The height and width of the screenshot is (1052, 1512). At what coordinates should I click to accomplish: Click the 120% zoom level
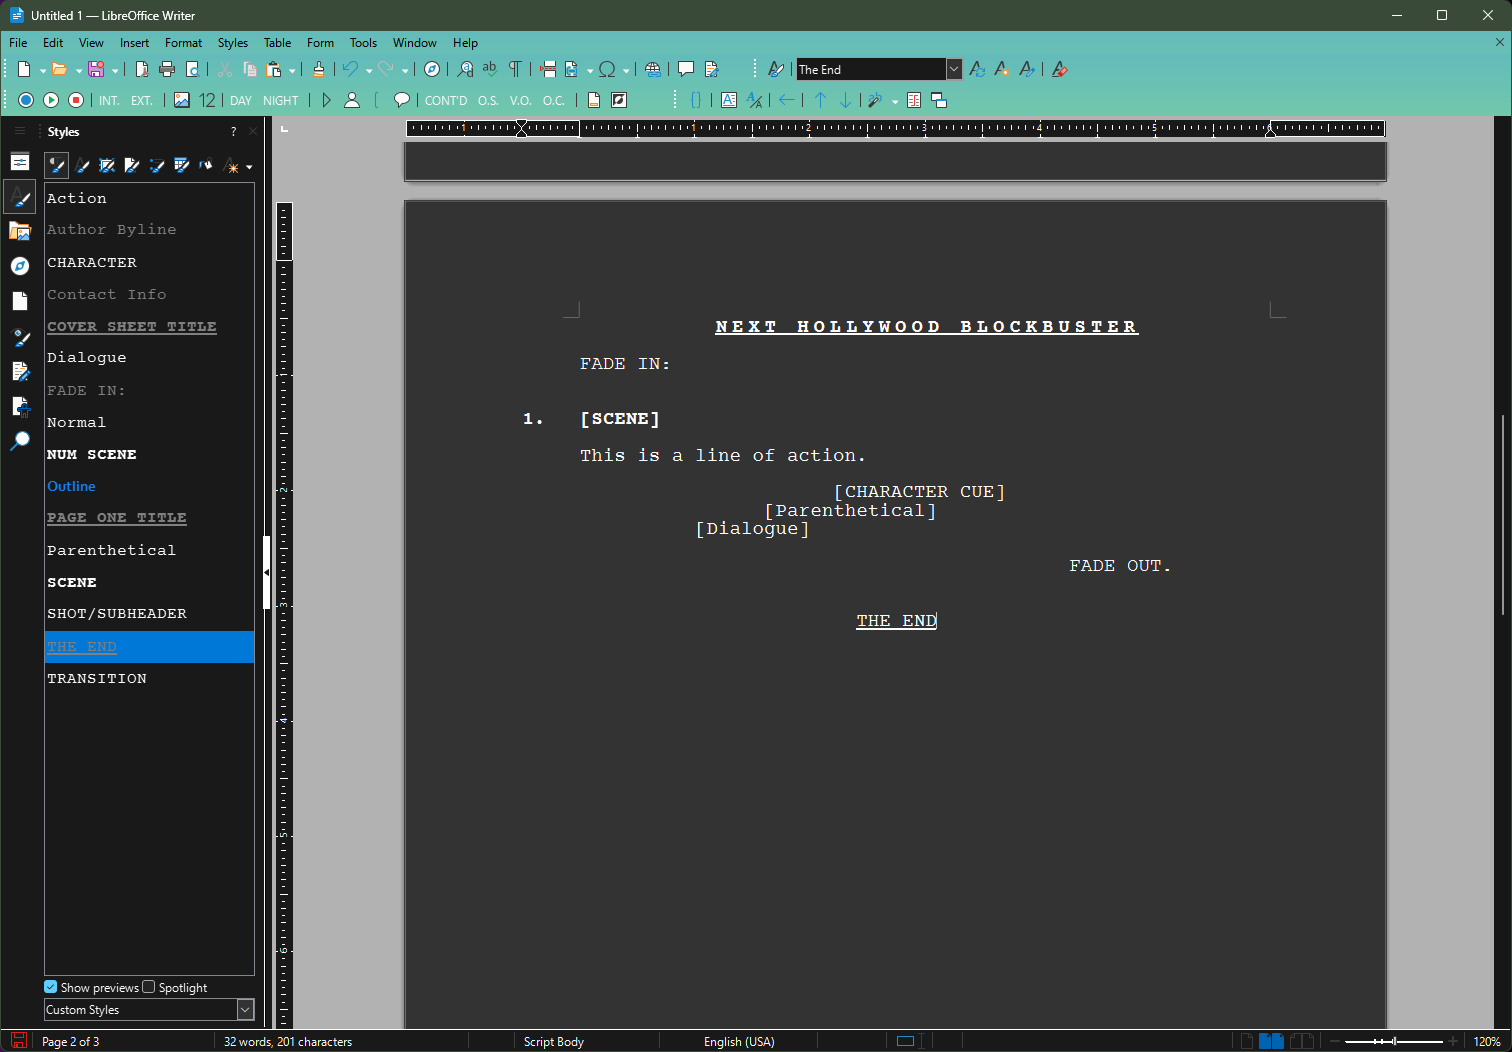pyautogui.click(x=1487, y=1041)
